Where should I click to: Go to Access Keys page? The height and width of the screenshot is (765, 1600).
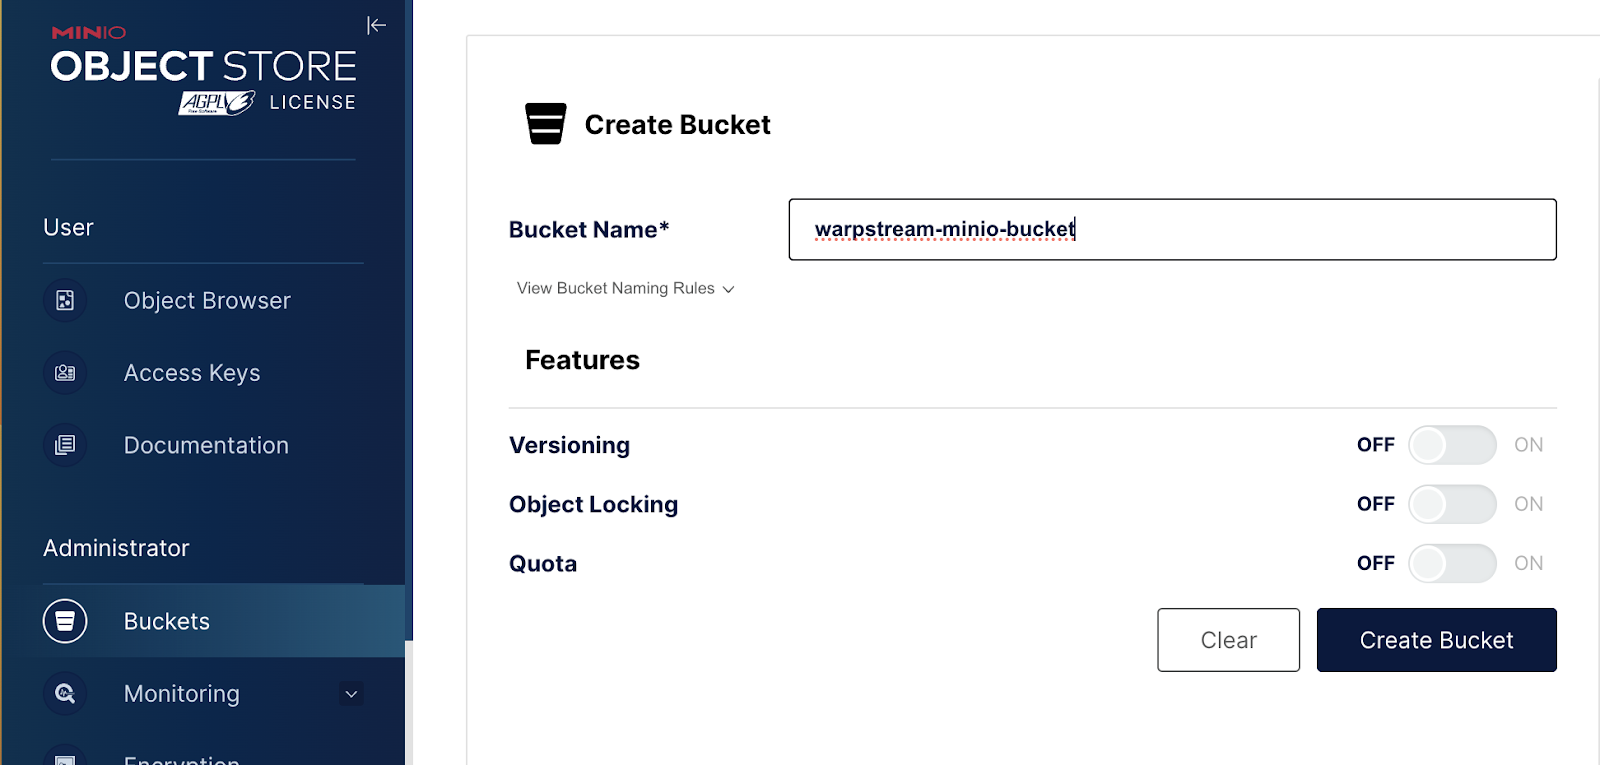[192, 373]
